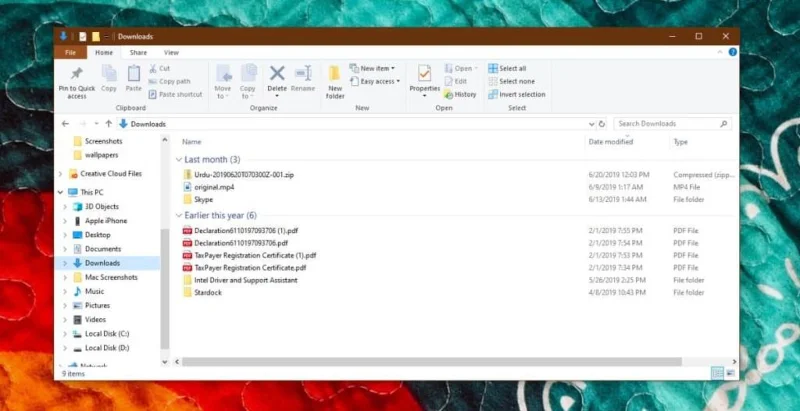Click Copy path in Clipboard group
The image size is (800, 411).
coord(169,81)
